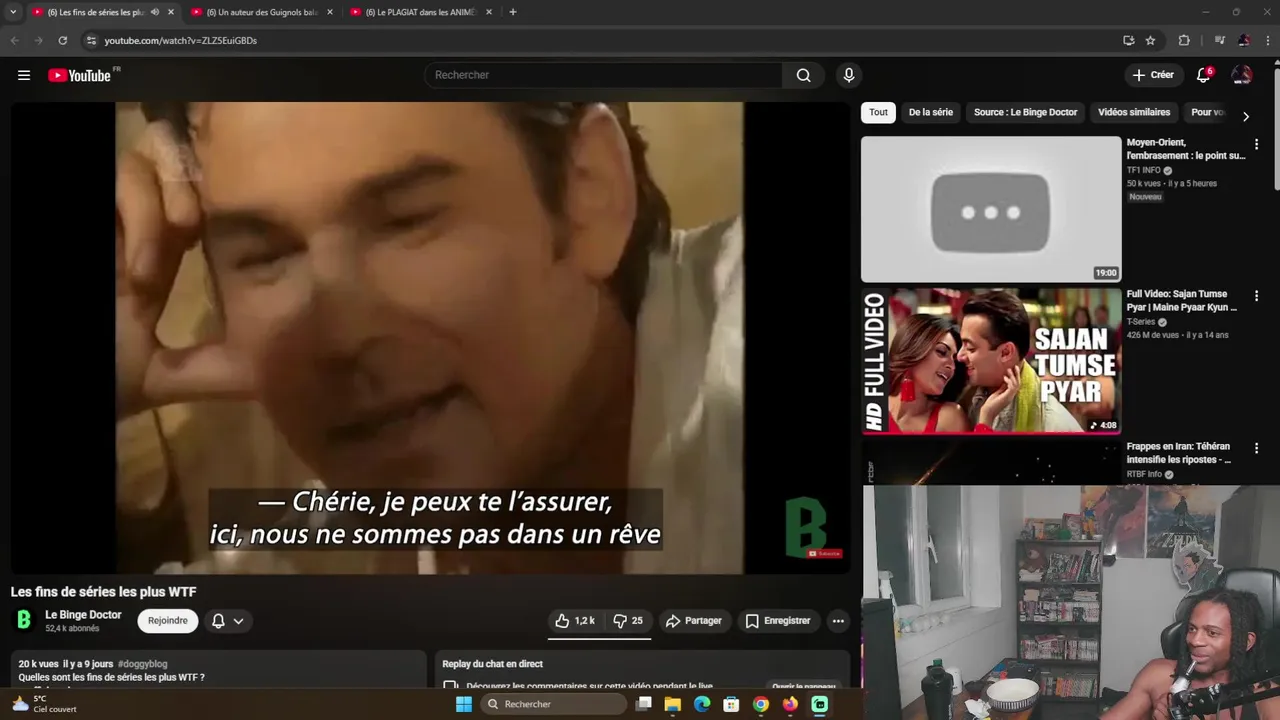Click the Partager share button
The image size is (1280, 720).
click(693, 621)
